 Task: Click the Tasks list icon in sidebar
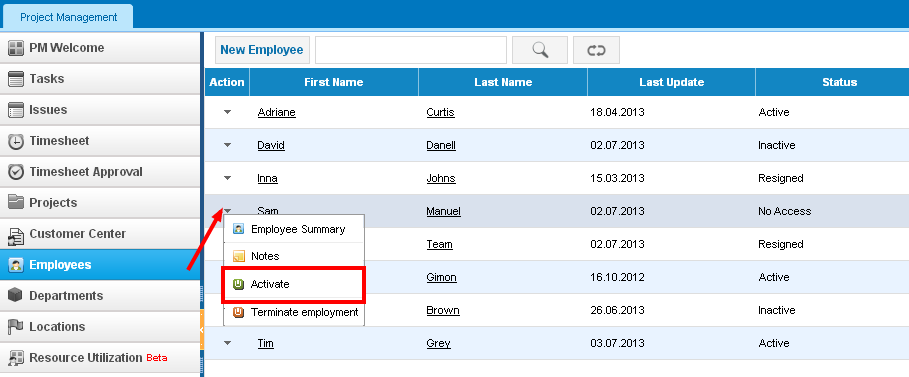coord(16,79)
